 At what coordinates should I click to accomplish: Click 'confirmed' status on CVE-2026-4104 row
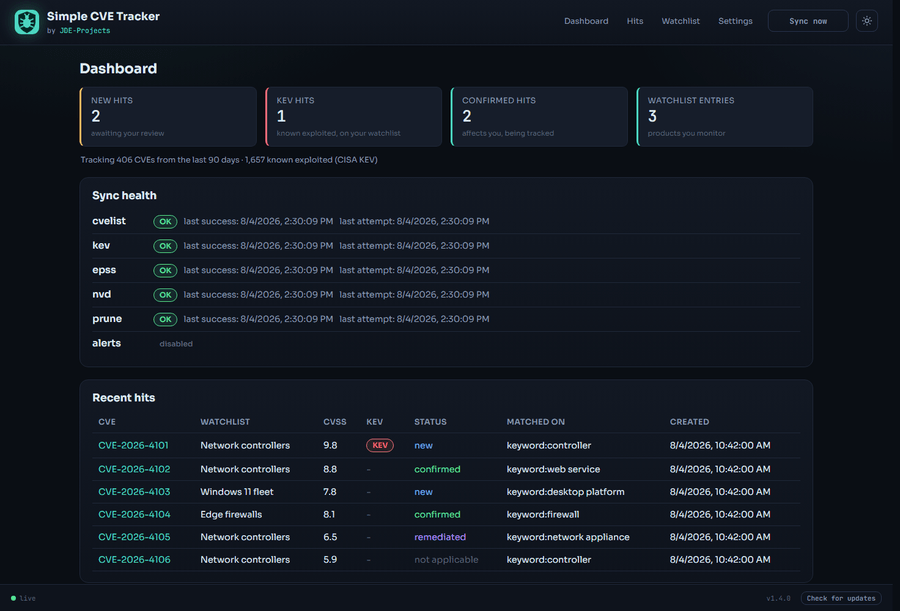pos(437,515)
